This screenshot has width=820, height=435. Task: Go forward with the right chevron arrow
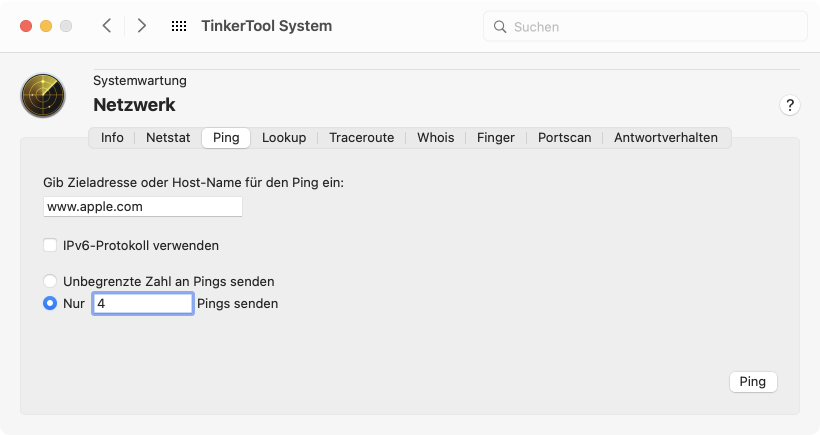141,26
